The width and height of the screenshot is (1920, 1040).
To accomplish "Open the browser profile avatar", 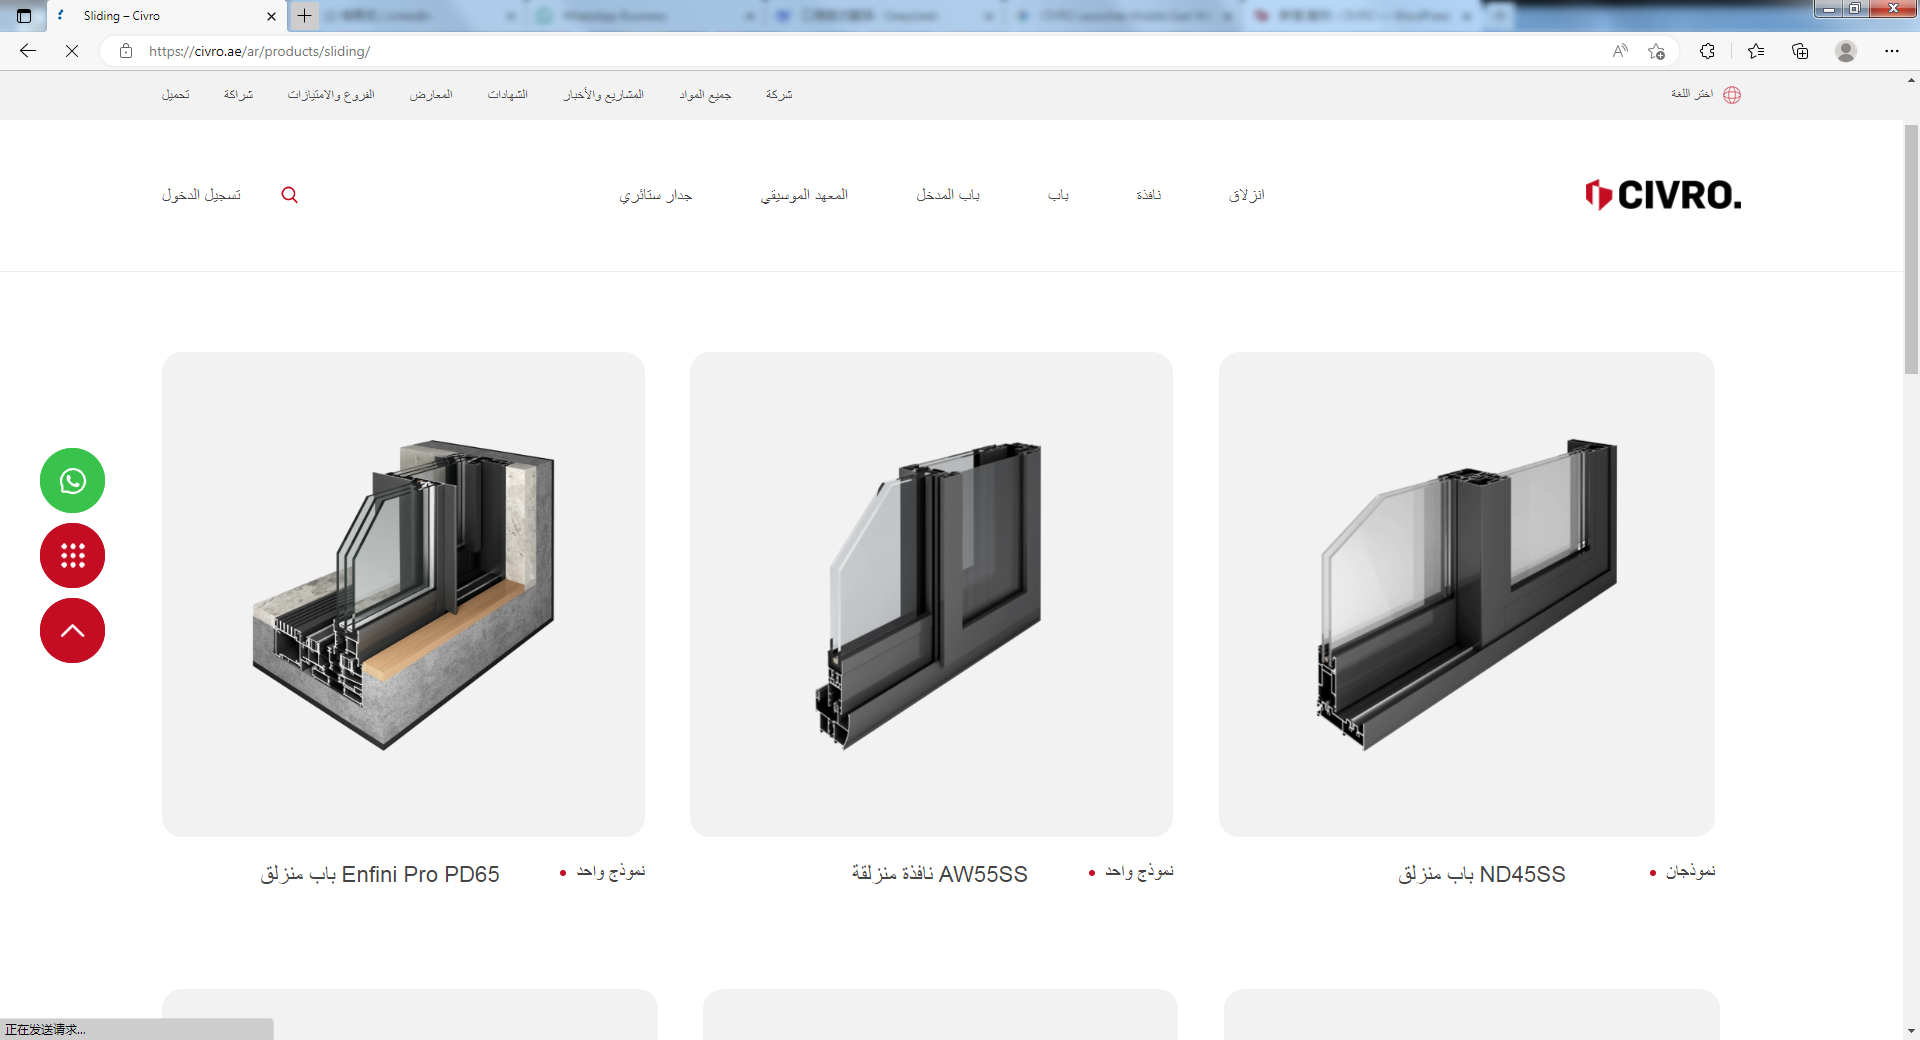I will pos(1846,51).
